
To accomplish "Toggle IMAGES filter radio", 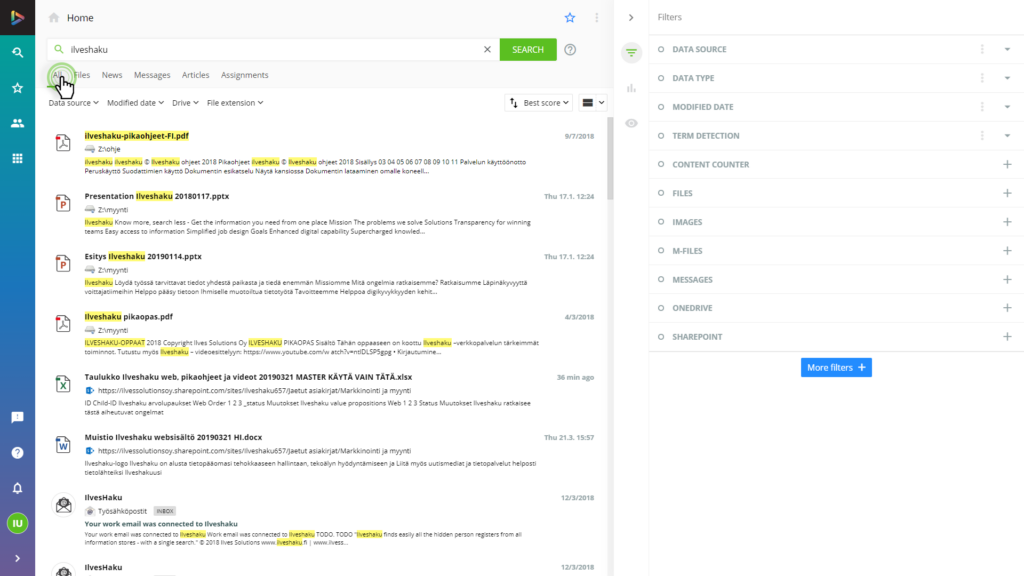I will coord(661,222).
